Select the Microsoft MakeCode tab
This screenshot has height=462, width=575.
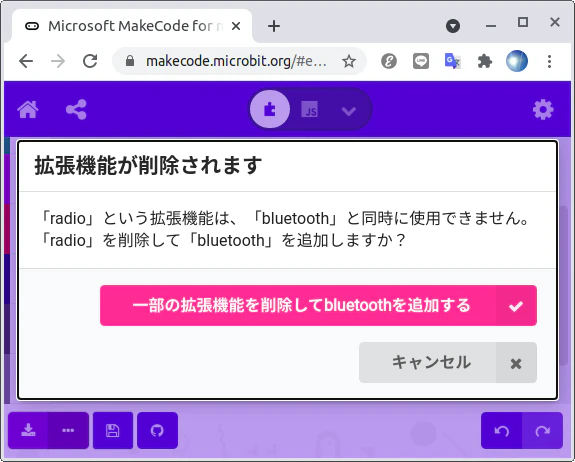click(x=132, y=26)
